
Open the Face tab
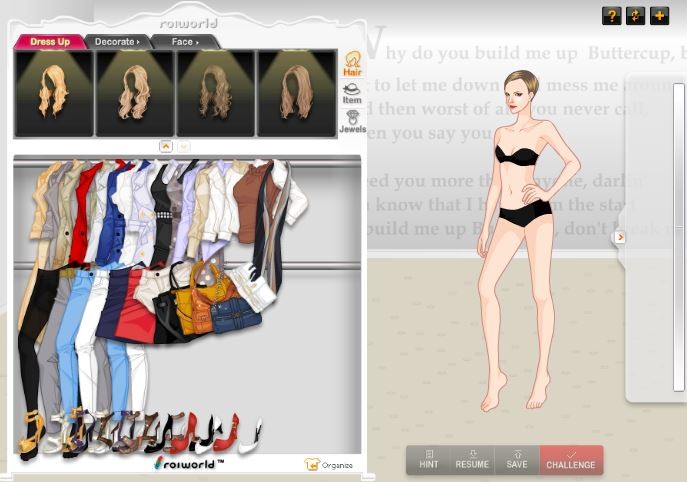click(x=184, y=42)
